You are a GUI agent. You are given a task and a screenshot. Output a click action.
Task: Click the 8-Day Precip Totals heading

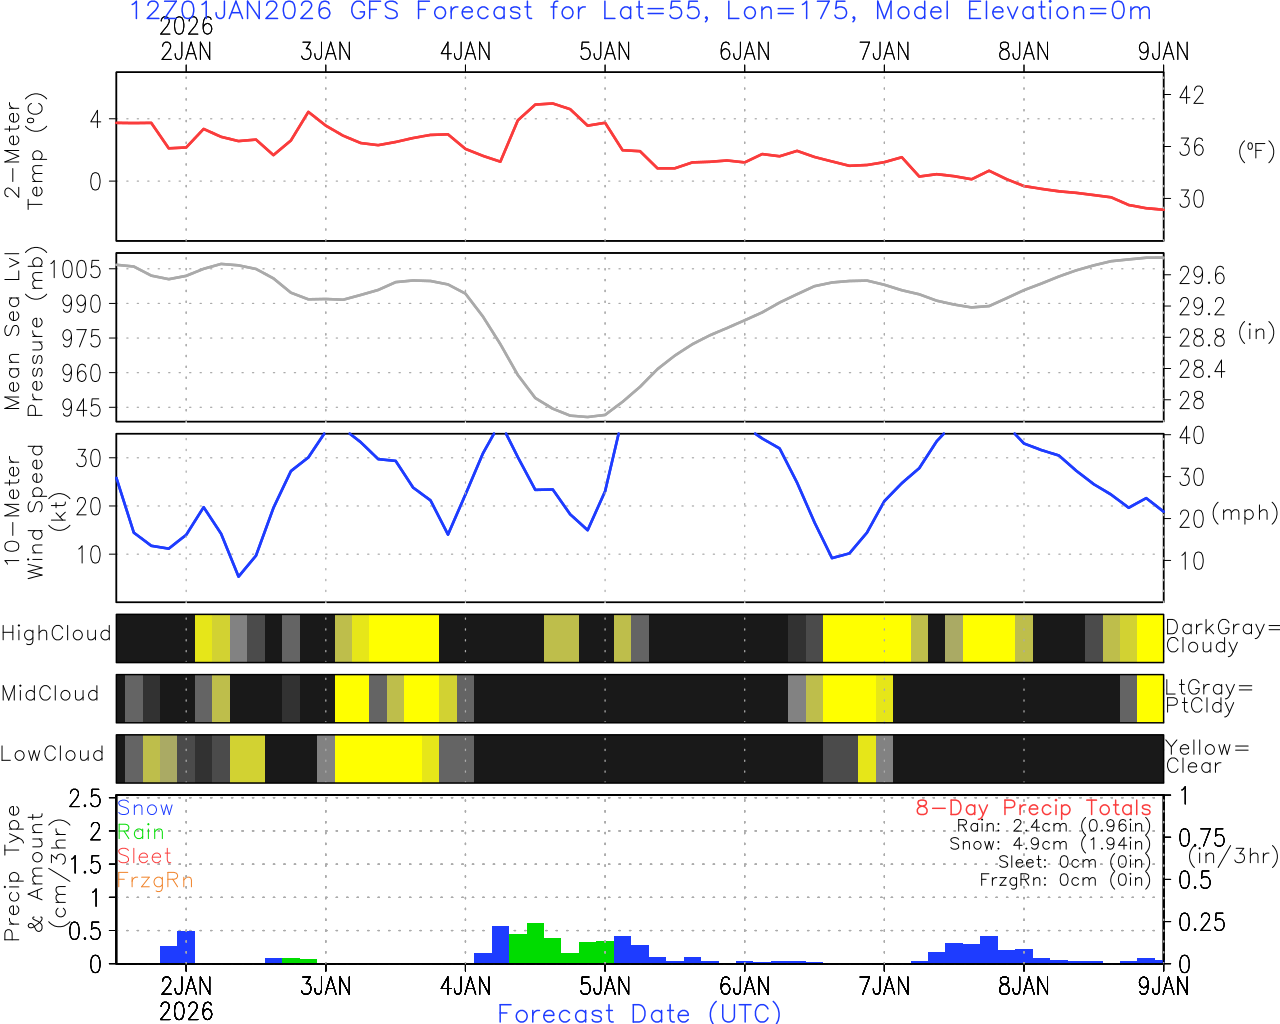click(1033, 808)
